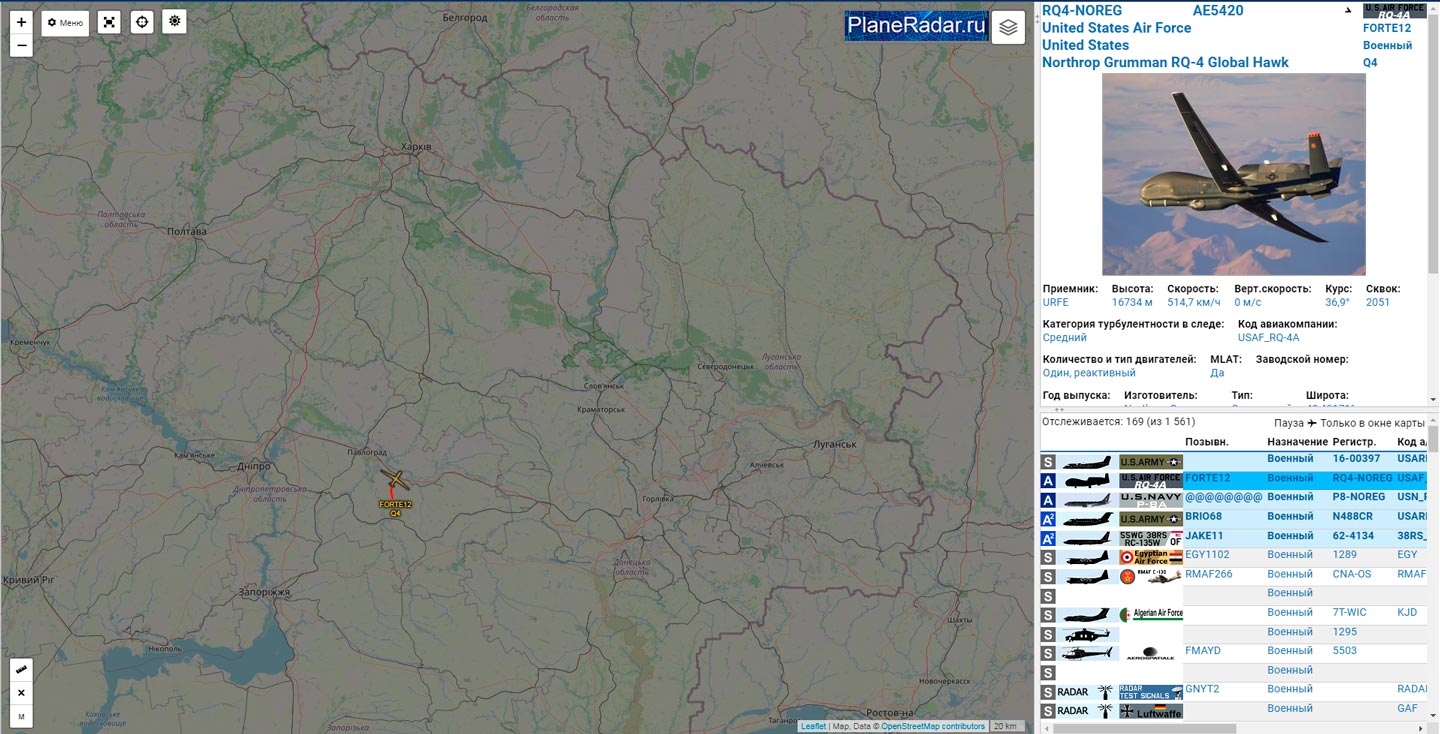
Task: Click the USAF_RQ-4A airline code value
Action: point(1268,338)
